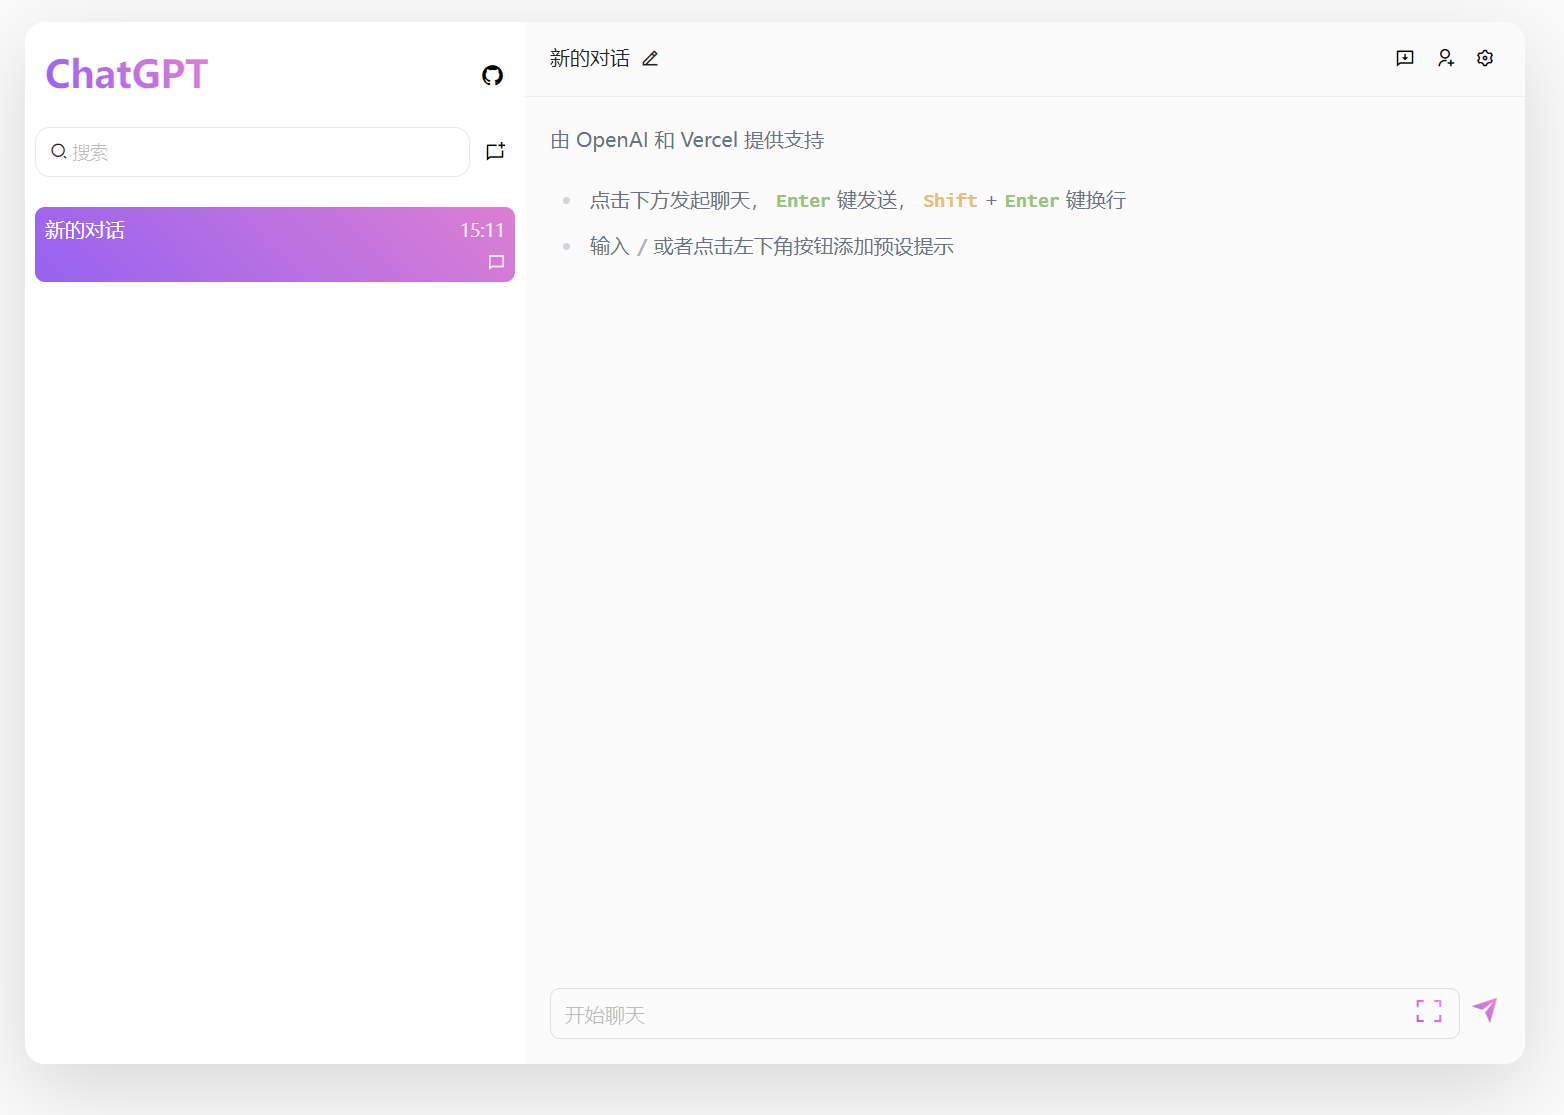Click the ChatGPT logo title
Image resolution: width=1564 pixels, height=1115 pixels.
pyautogui.click(x=127, y=74)
